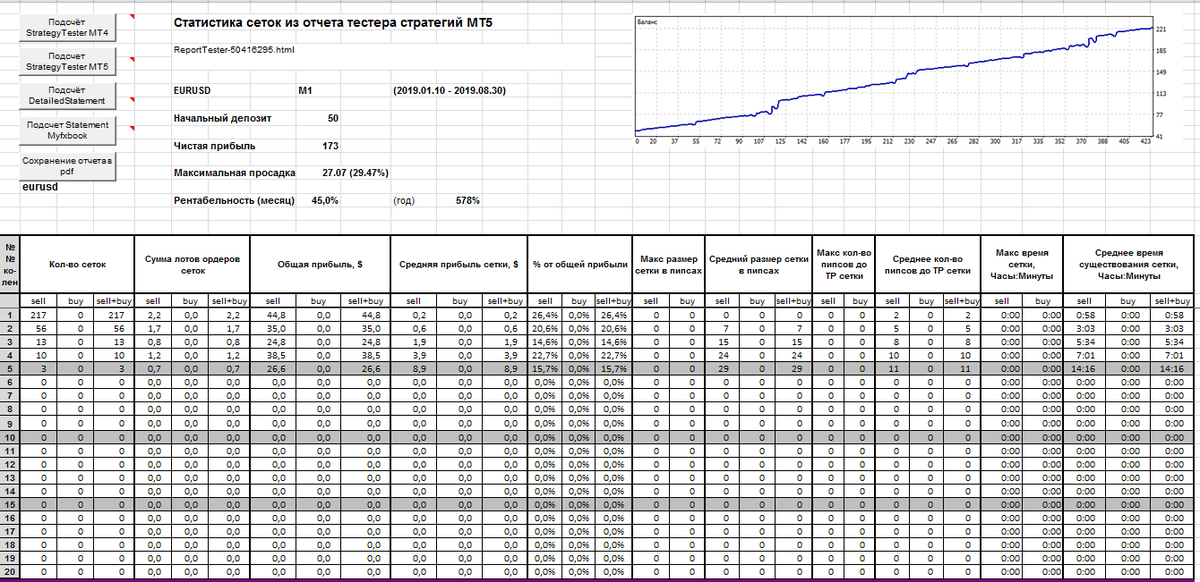The image size is (1200, 582).
Task: Click the % от общей прибыли header
Action: point(580,264)
